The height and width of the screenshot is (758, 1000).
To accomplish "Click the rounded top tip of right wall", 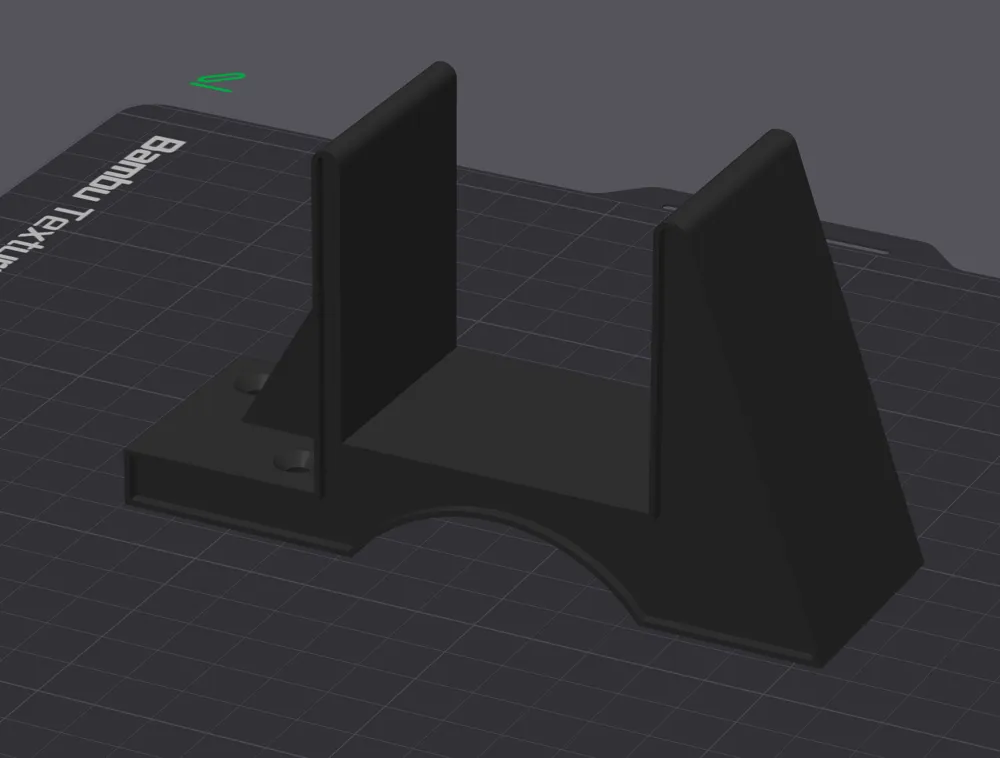I will [x=776, y=137].
